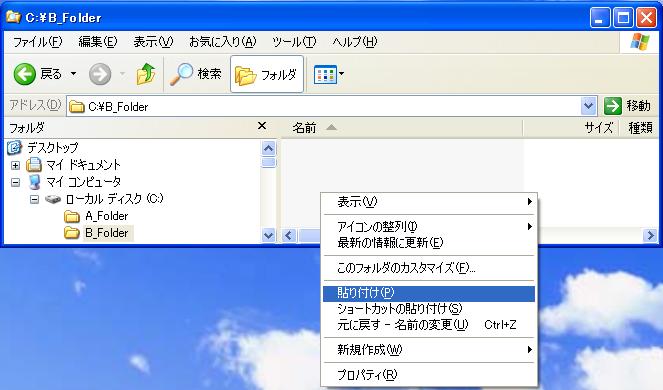
Task: Choose ショートカットの貼り付け(S)
Action: [x=429, y=309]
